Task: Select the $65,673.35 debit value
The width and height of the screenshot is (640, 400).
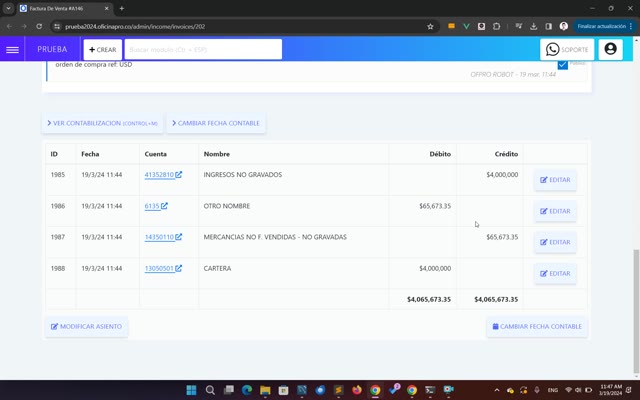Action: [x=435, y=206]
